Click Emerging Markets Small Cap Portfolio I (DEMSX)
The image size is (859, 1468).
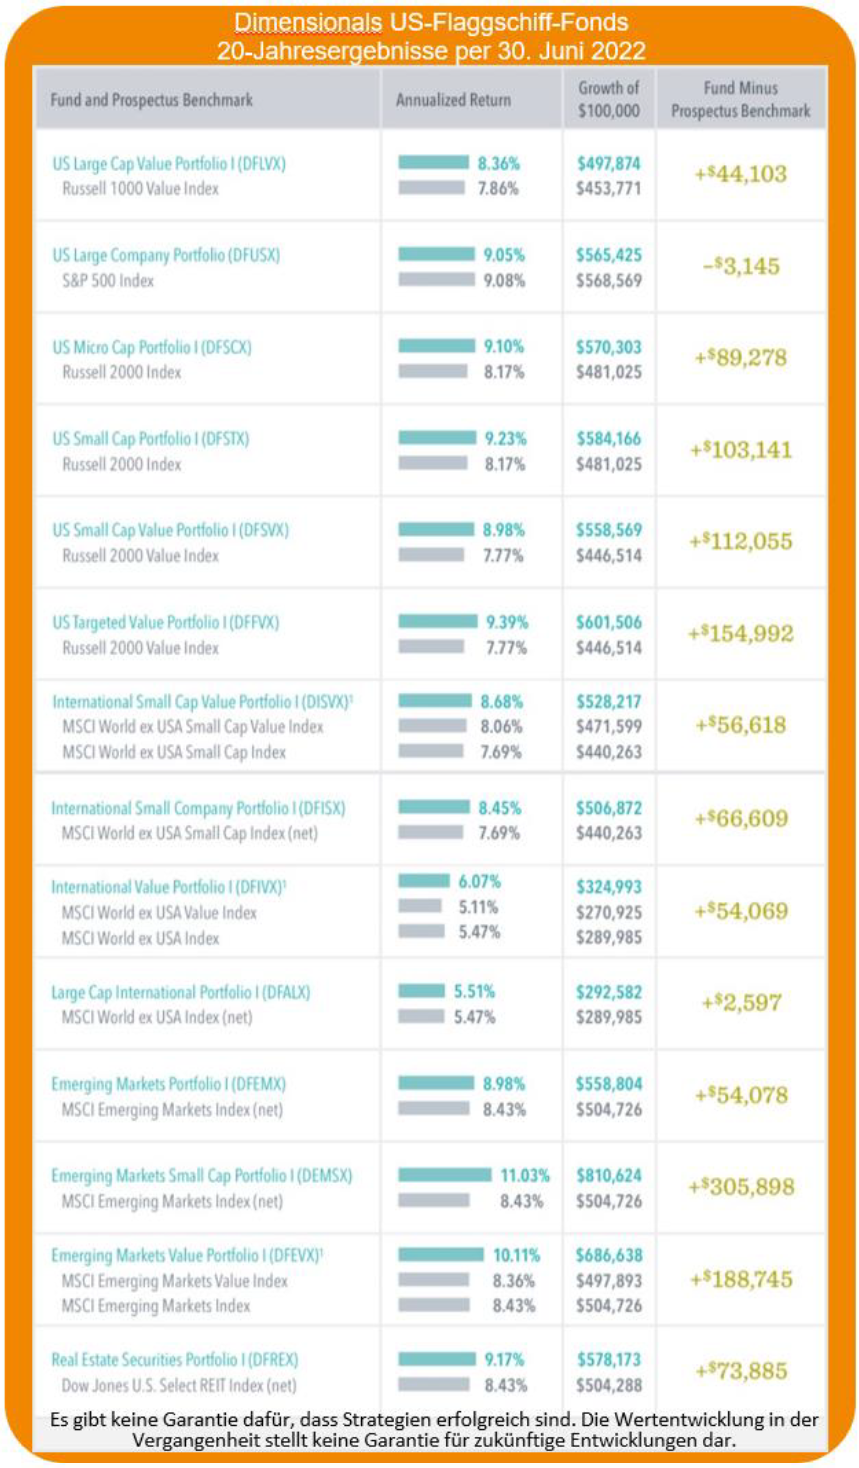(202, 1176)
